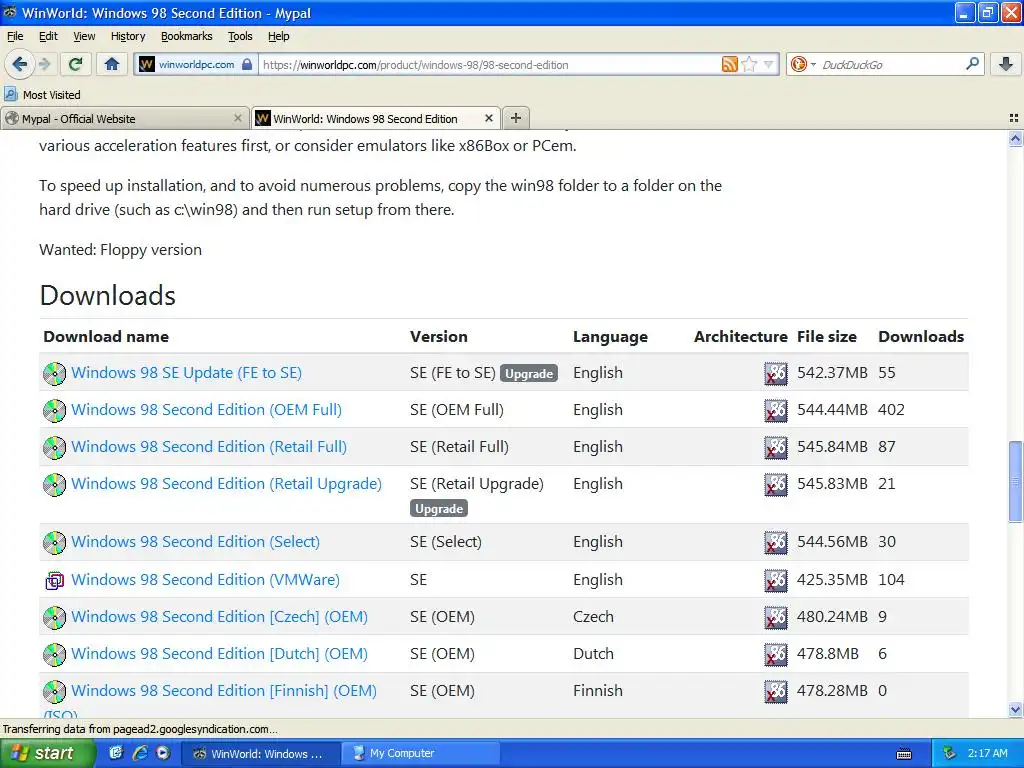
Task: Go to the Home page icon
Action: (x=112, y=64)
